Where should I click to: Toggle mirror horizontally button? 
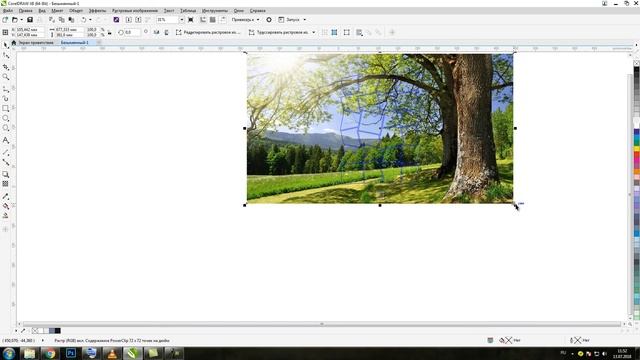156,32
